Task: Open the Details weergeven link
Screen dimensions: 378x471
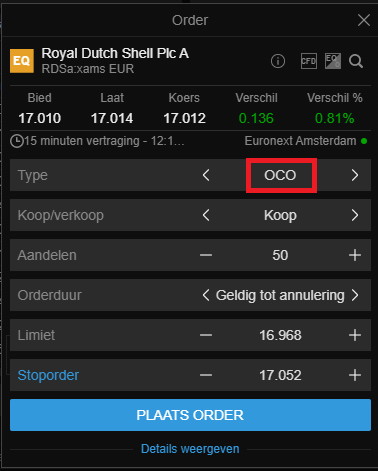Action: [x=190, y=449]
